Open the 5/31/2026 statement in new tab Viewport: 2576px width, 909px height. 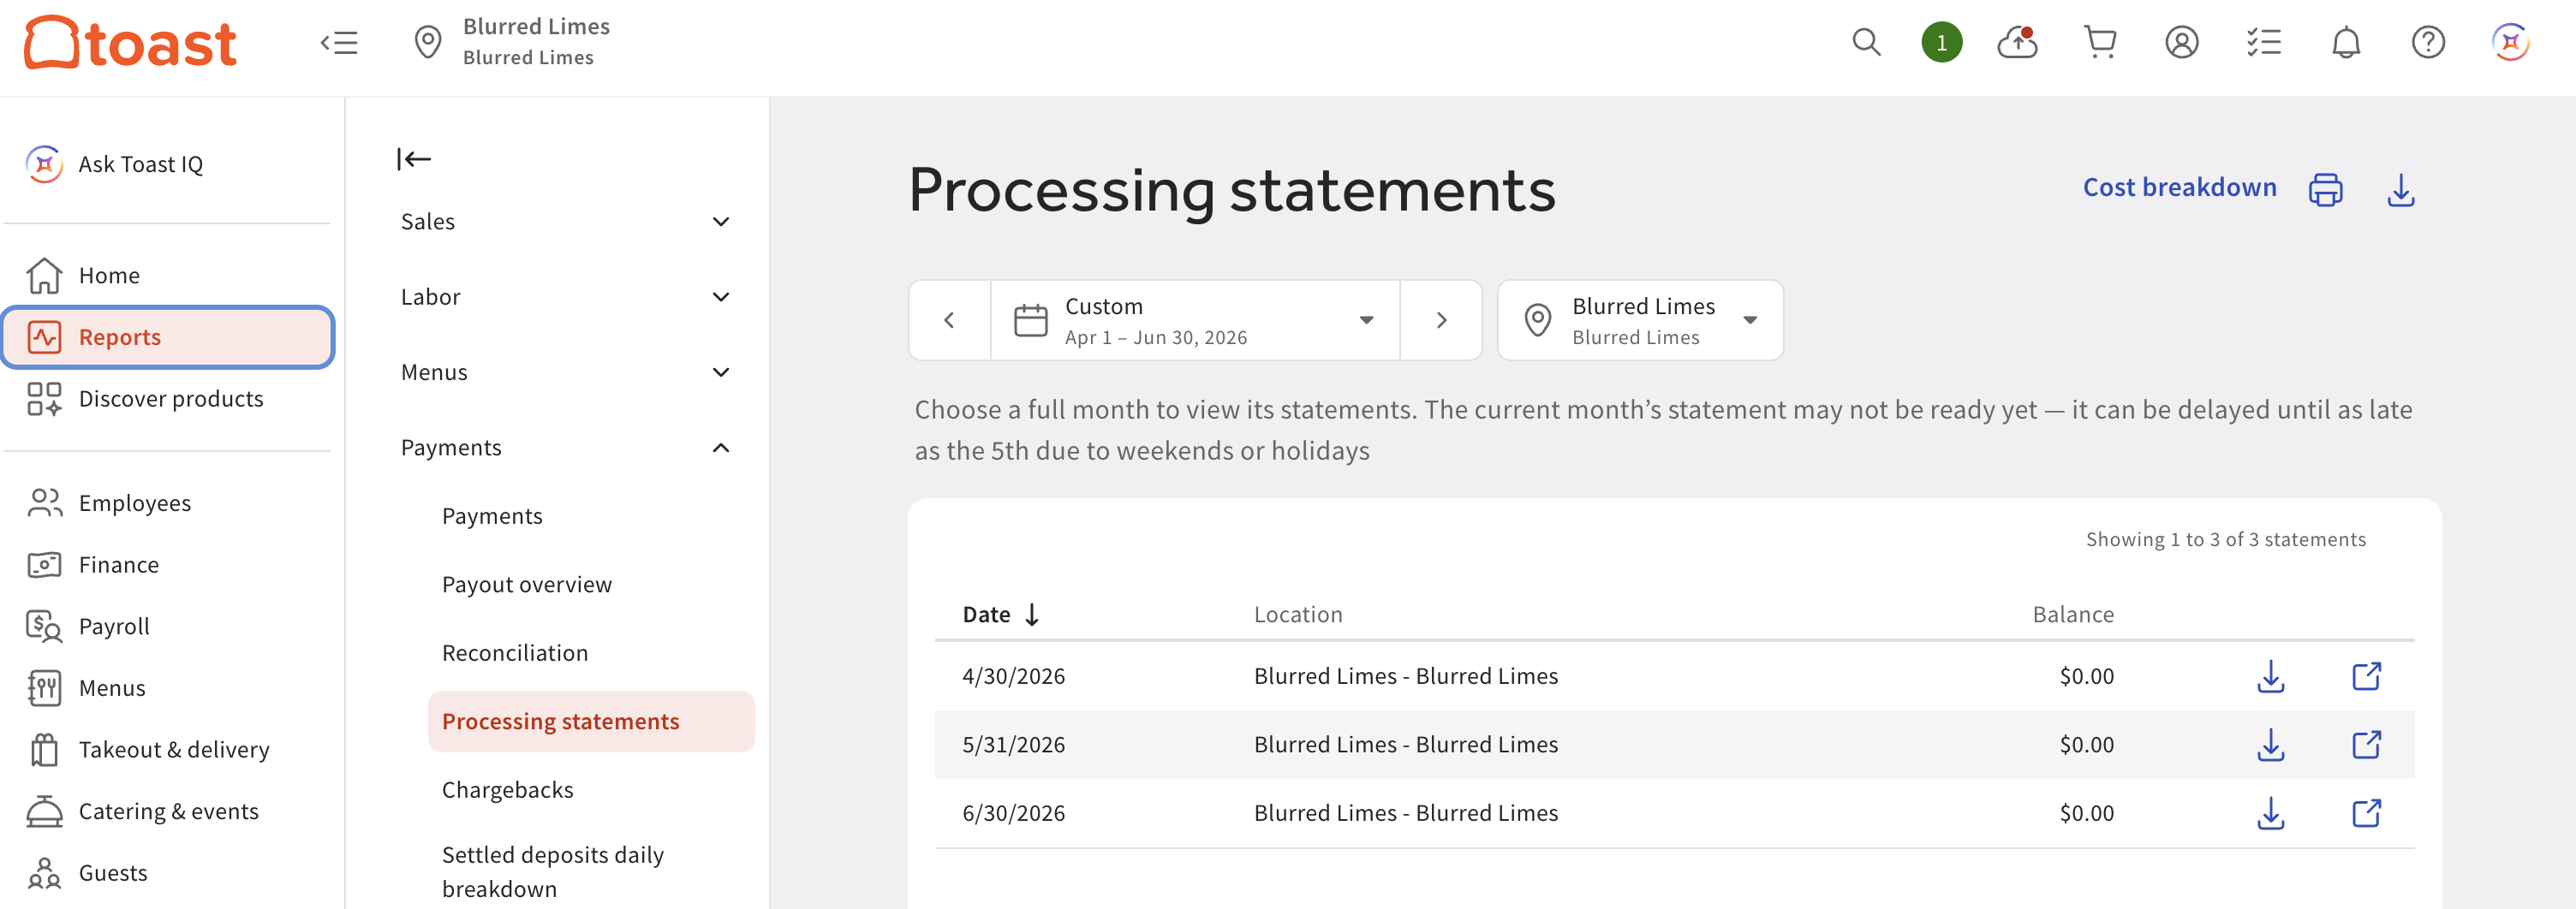click(2365, 745)
